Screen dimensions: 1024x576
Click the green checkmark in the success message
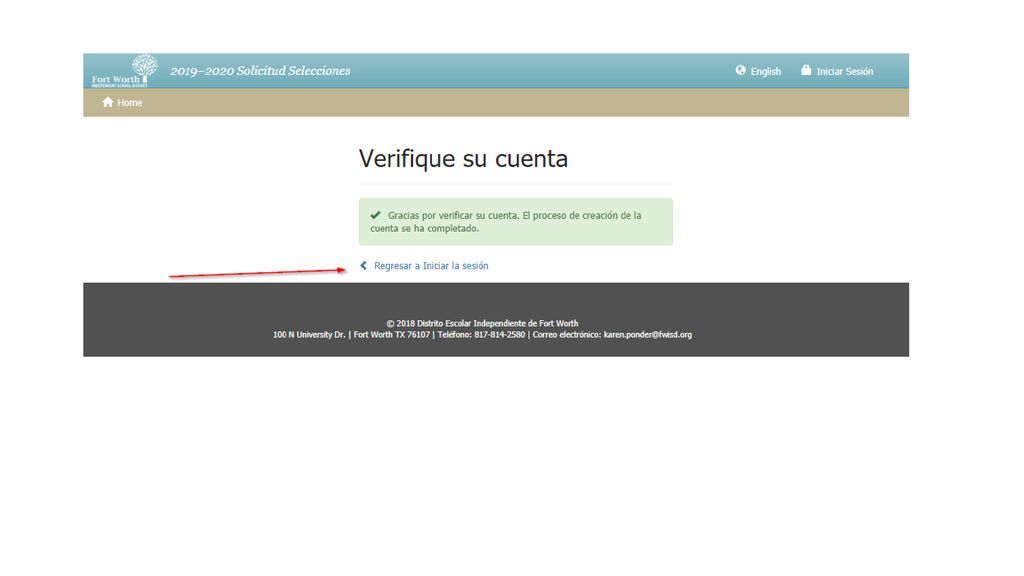pyautogui.click(x=376, y=215)
